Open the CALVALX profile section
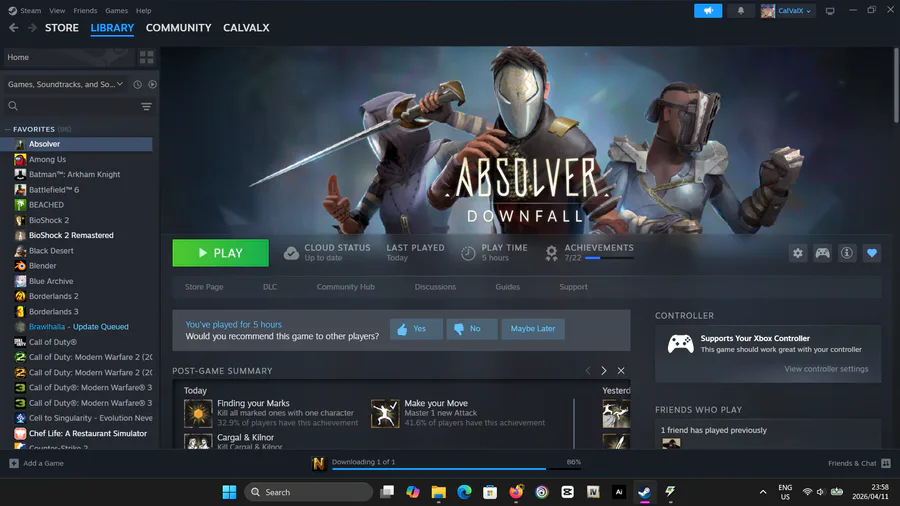This screenshot has height=506, width=900. (246, 28)
